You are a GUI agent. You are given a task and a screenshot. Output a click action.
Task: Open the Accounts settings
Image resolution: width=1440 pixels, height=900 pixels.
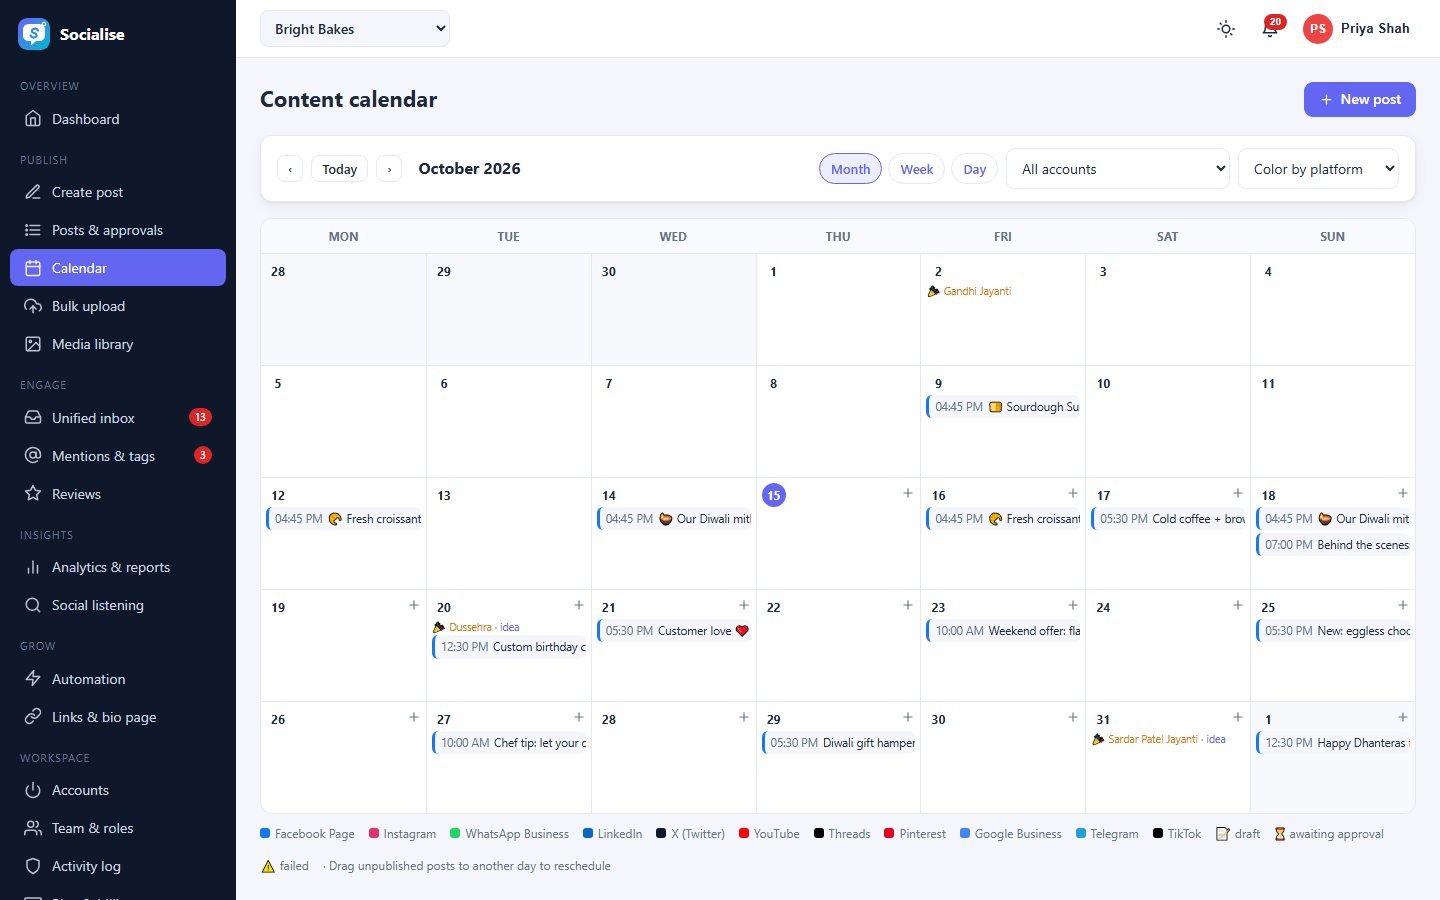[118, 790]
